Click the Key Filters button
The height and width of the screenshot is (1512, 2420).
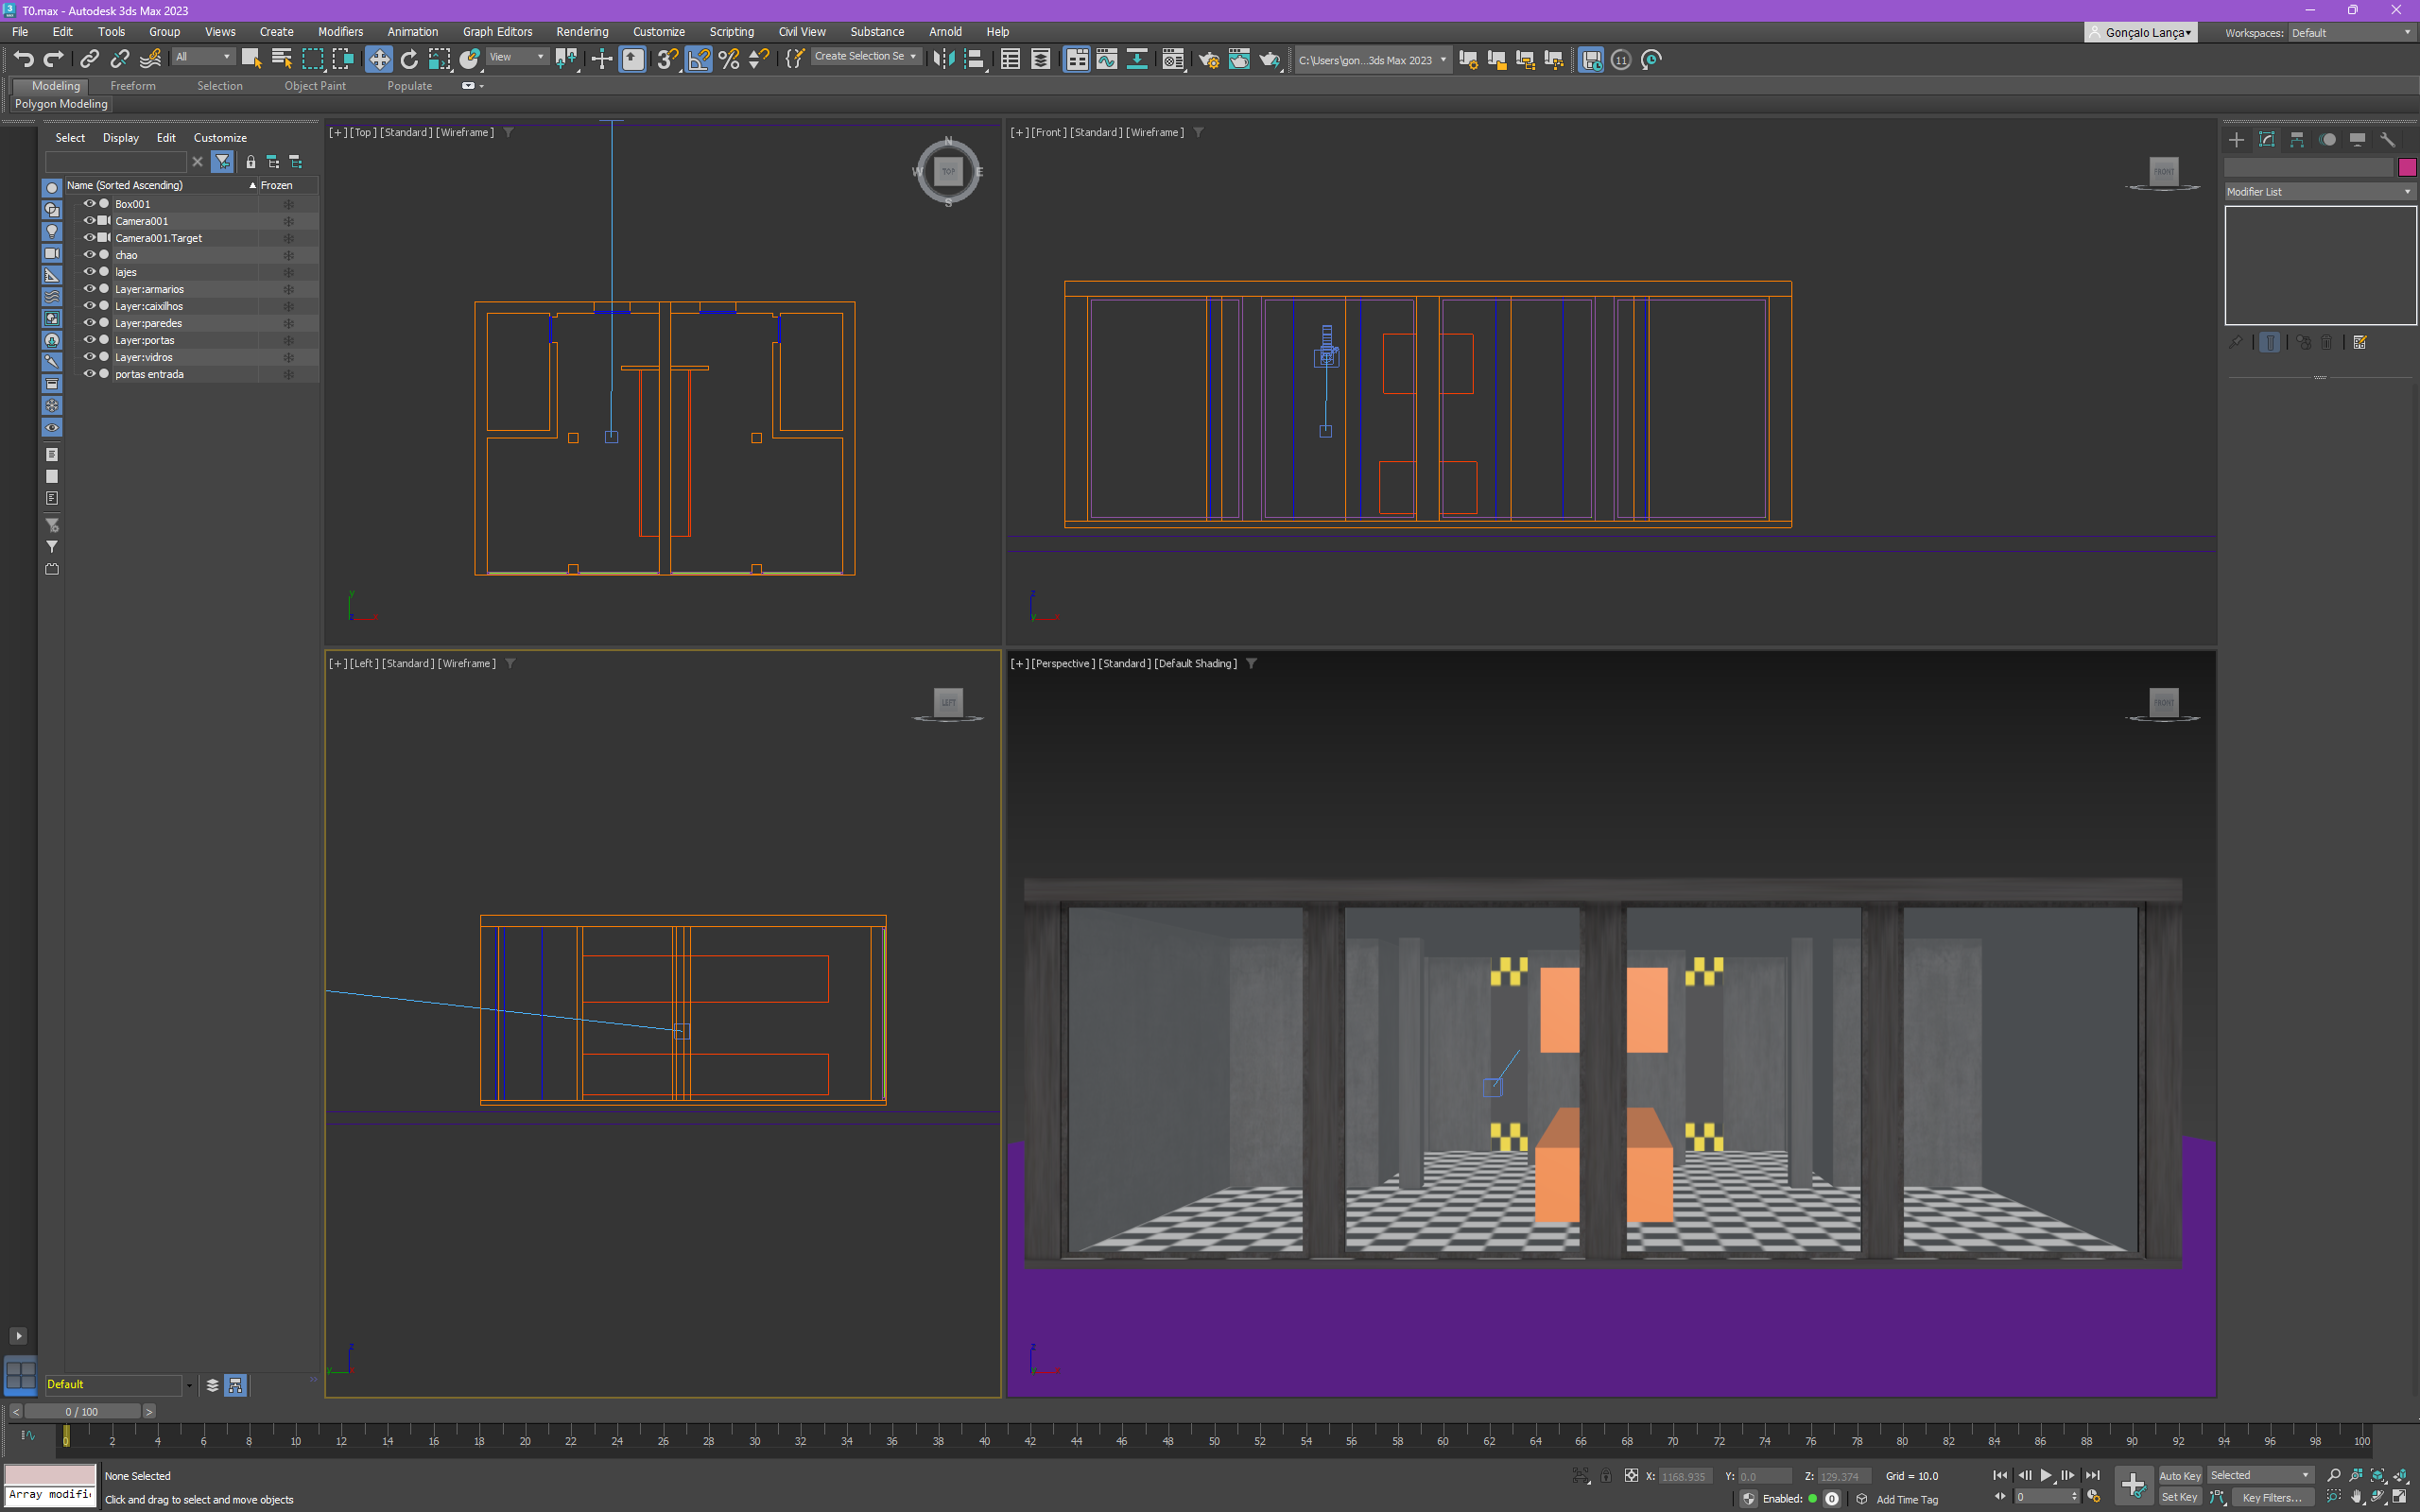pos(2272,1497)
